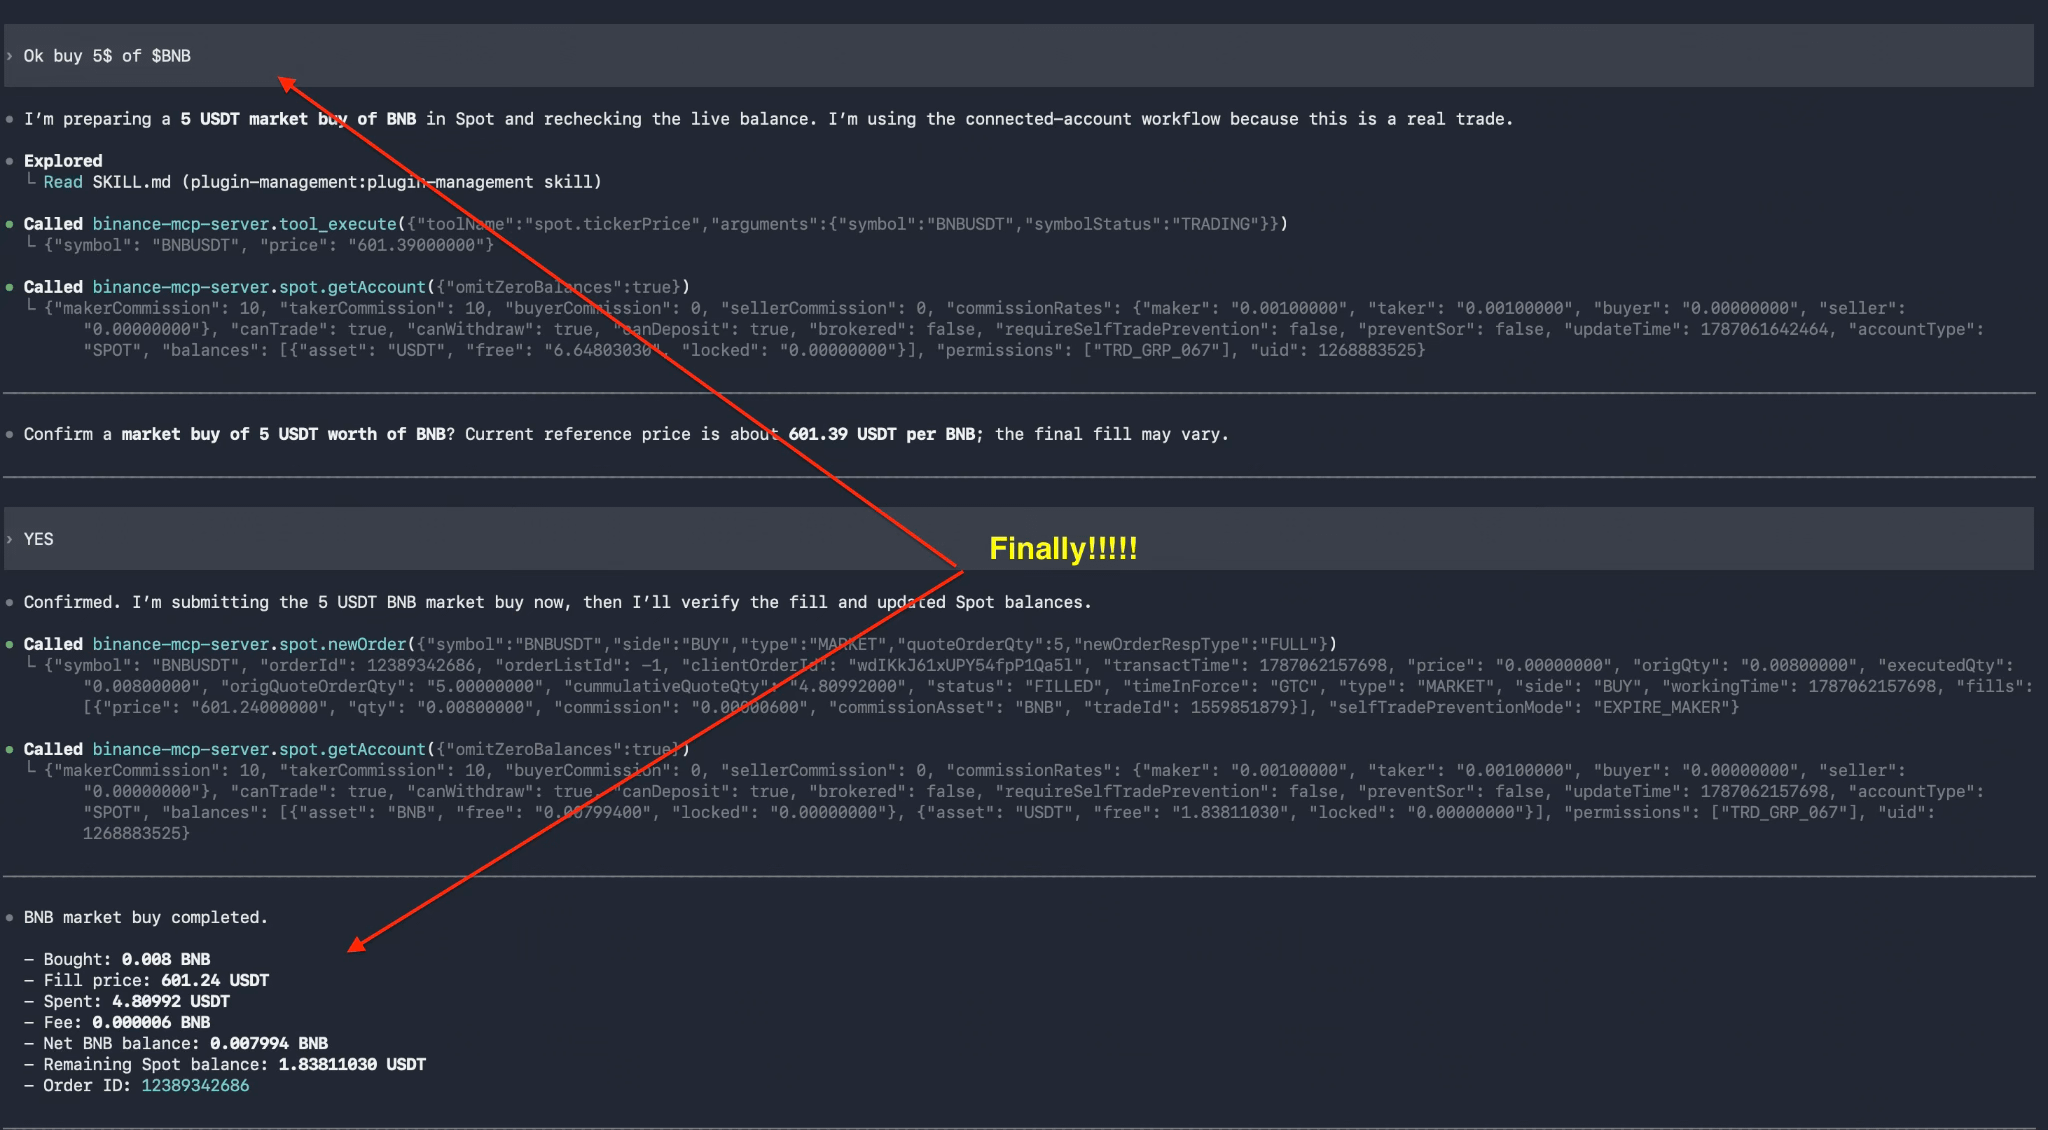The height and width of the screenshot is (1130, 2048).
Task: Click the USDT free balance '6.64803030'
Action: 603,350
